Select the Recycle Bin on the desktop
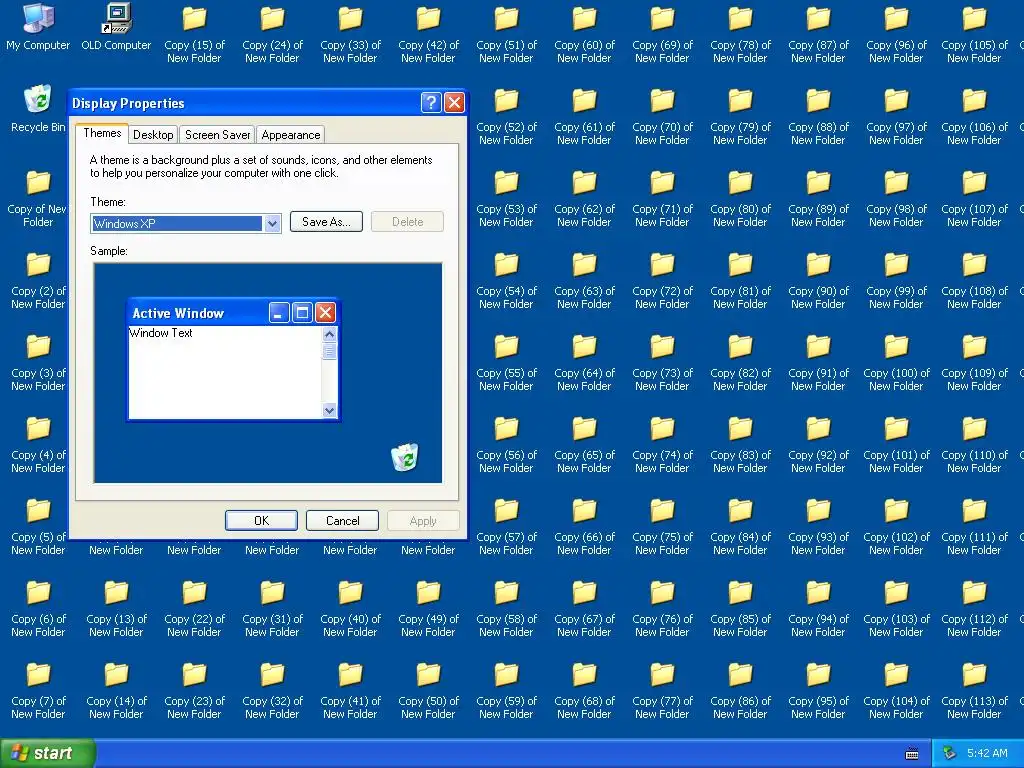This screenshot has width=1024, height=768. 38,109
